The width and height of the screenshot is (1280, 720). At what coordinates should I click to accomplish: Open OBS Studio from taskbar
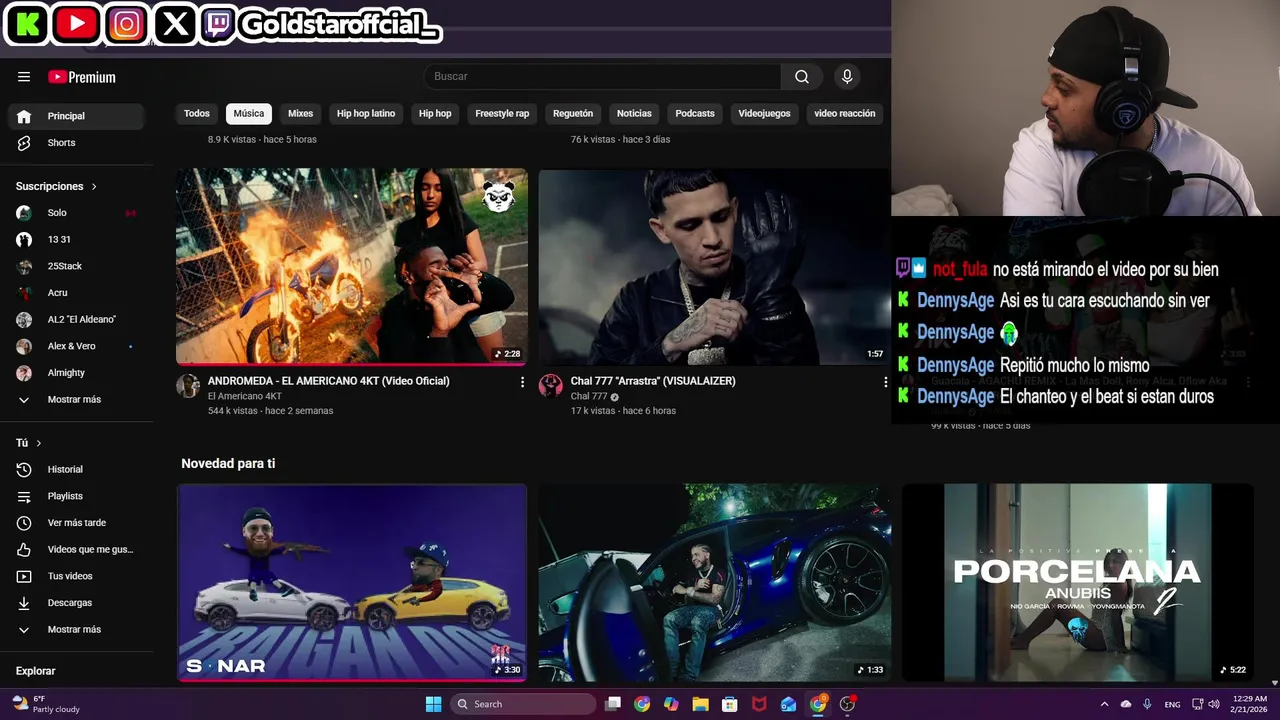point(847,704)
